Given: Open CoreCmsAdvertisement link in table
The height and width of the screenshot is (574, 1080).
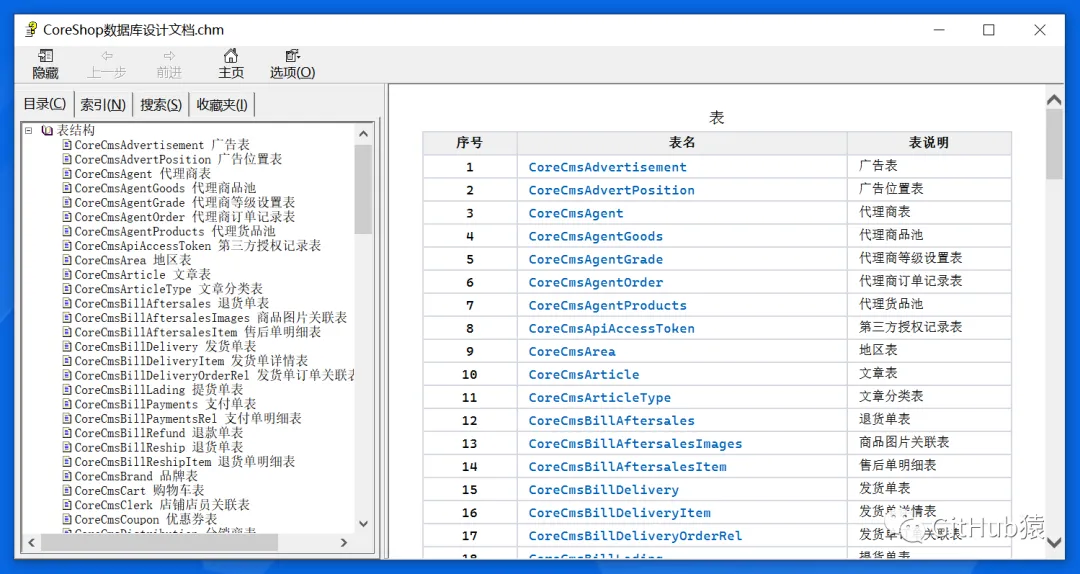Looking at the screenshot, I should (x=608, y=167).
